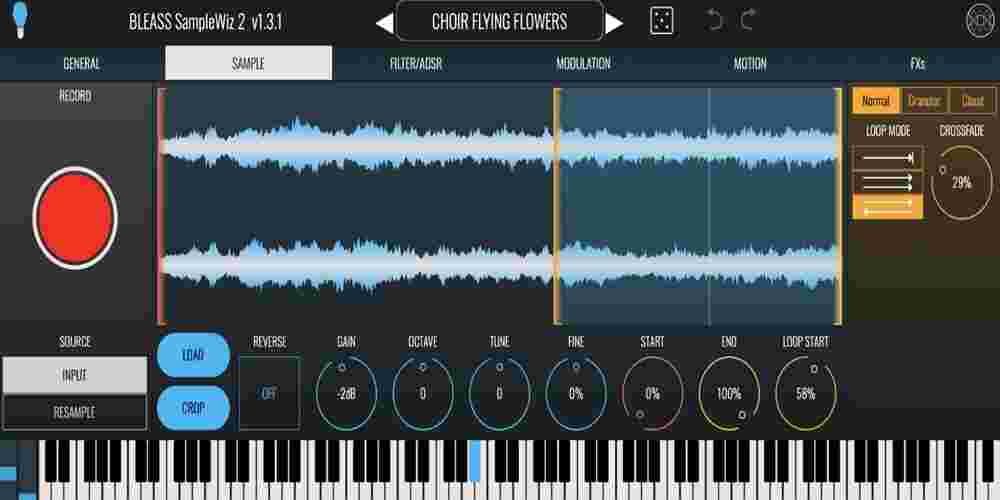This screenshot has height=500, width=1000.
Task: Go to the previous preset arrow
Action: pos(384,24)
